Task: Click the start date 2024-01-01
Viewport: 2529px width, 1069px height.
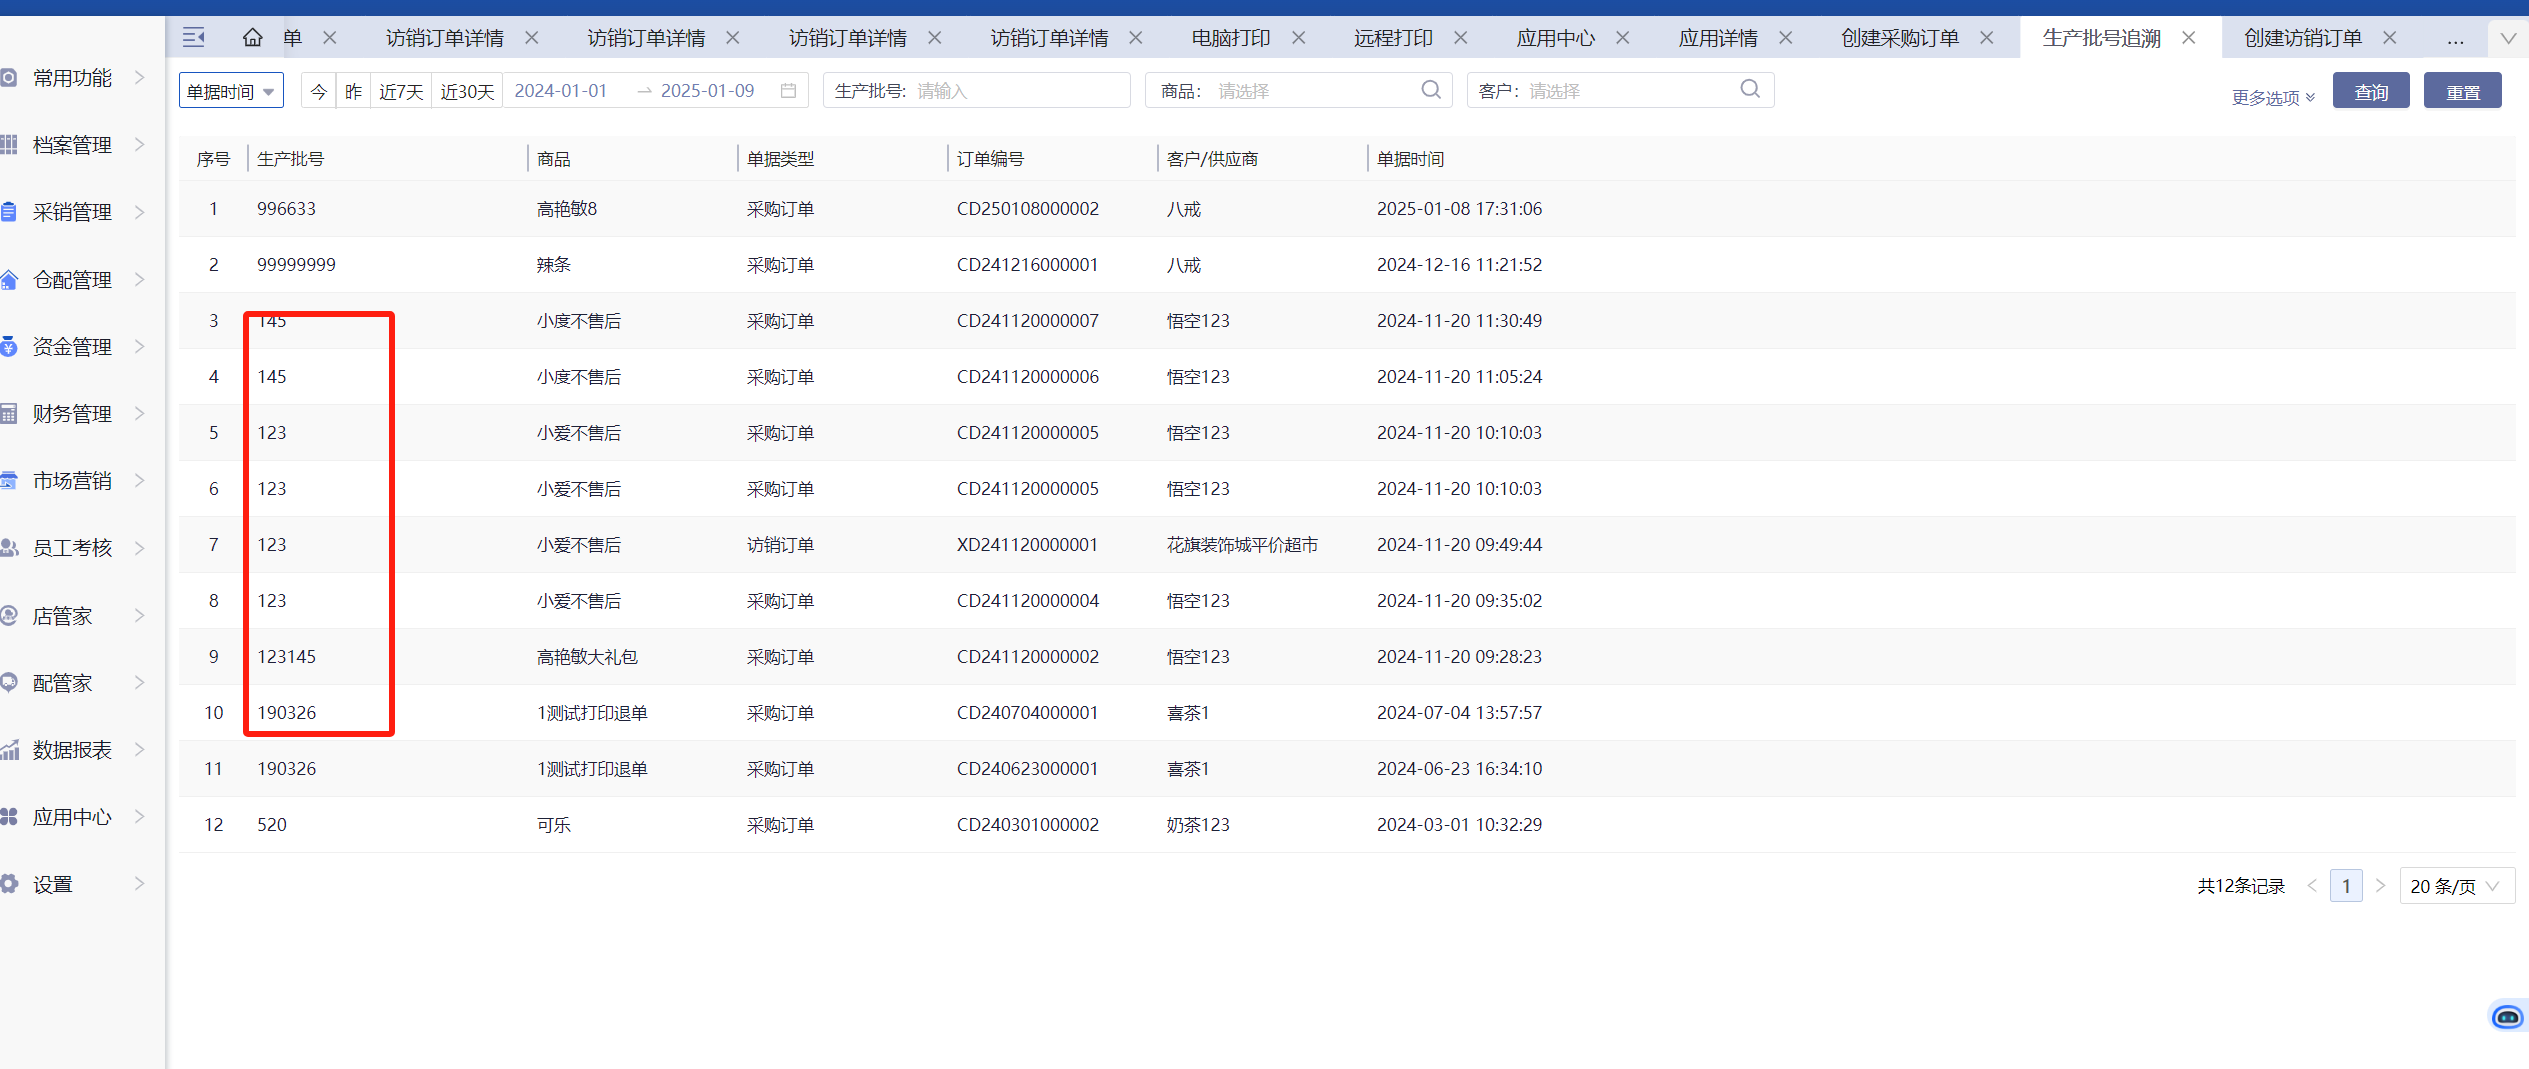Action: (x=561, y=91)
